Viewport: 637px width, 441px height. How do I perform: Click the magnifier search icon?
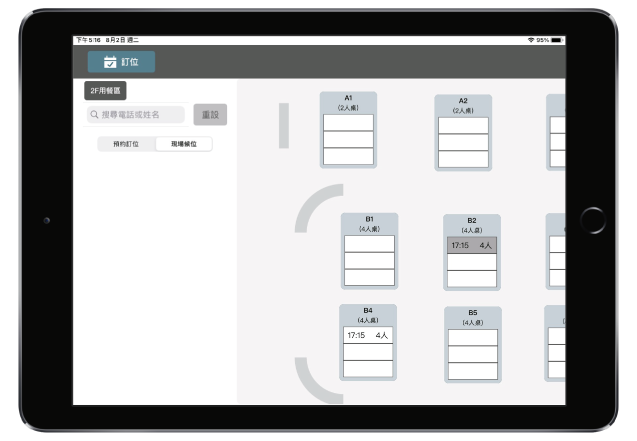tap(94, 115)
